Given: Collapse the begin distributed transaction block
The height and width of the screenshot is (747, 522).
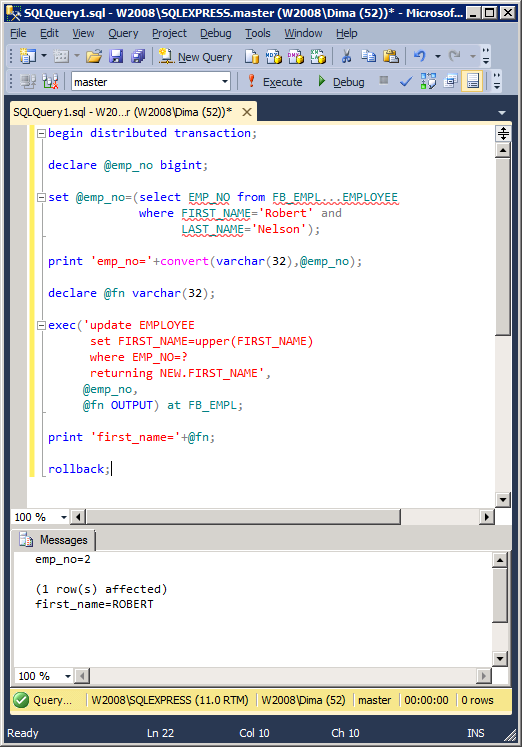Looking at the screenshot, I should (41, 133).
